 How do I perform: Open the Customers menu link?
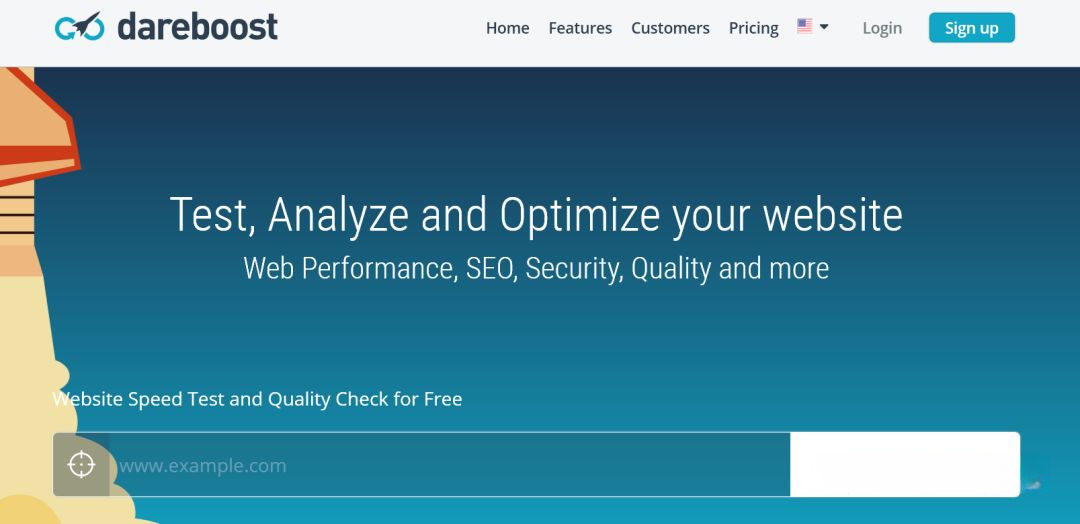670,28
